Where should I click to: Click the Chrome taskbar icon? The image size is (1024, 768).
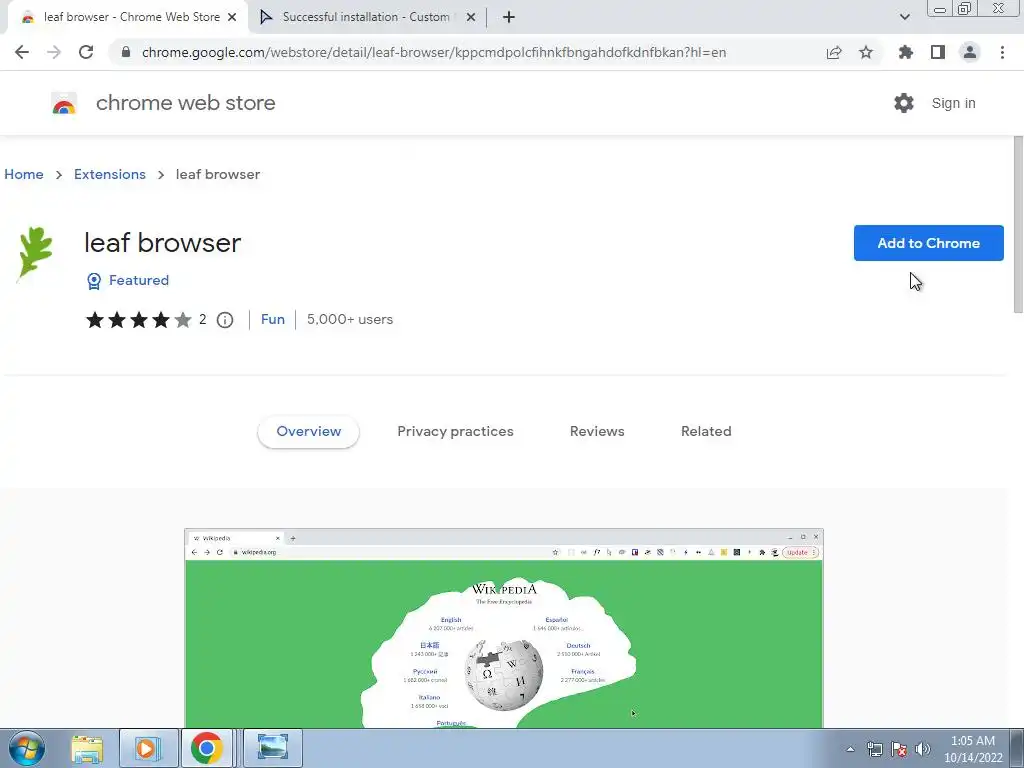(x=207, y=748)
